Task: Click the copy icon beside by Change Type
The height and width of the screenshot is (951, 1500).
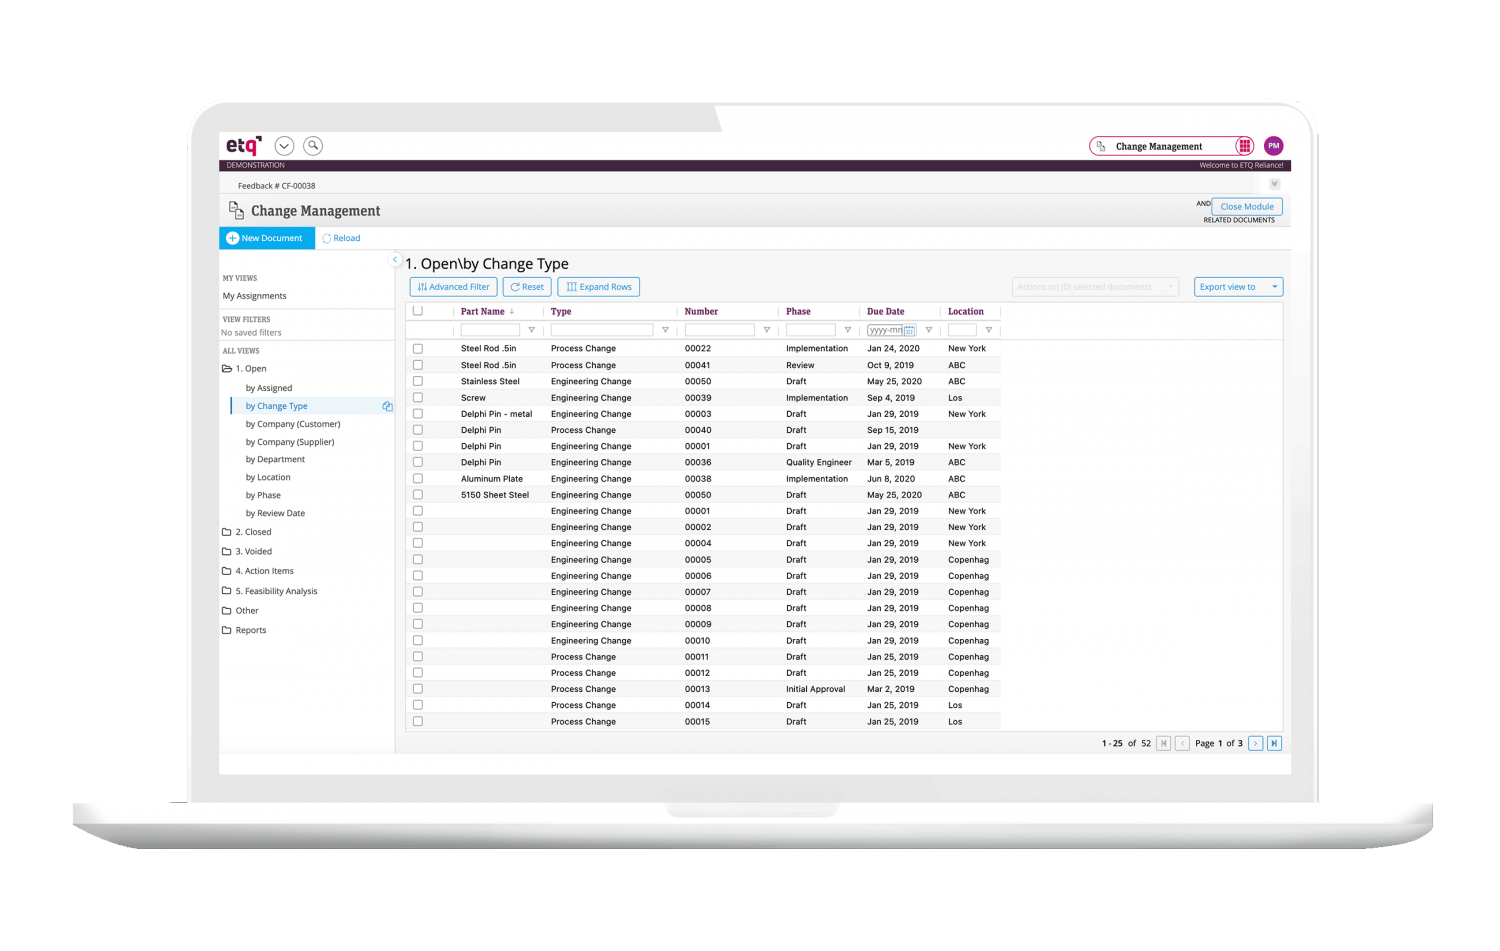Action: click(387, 406)
